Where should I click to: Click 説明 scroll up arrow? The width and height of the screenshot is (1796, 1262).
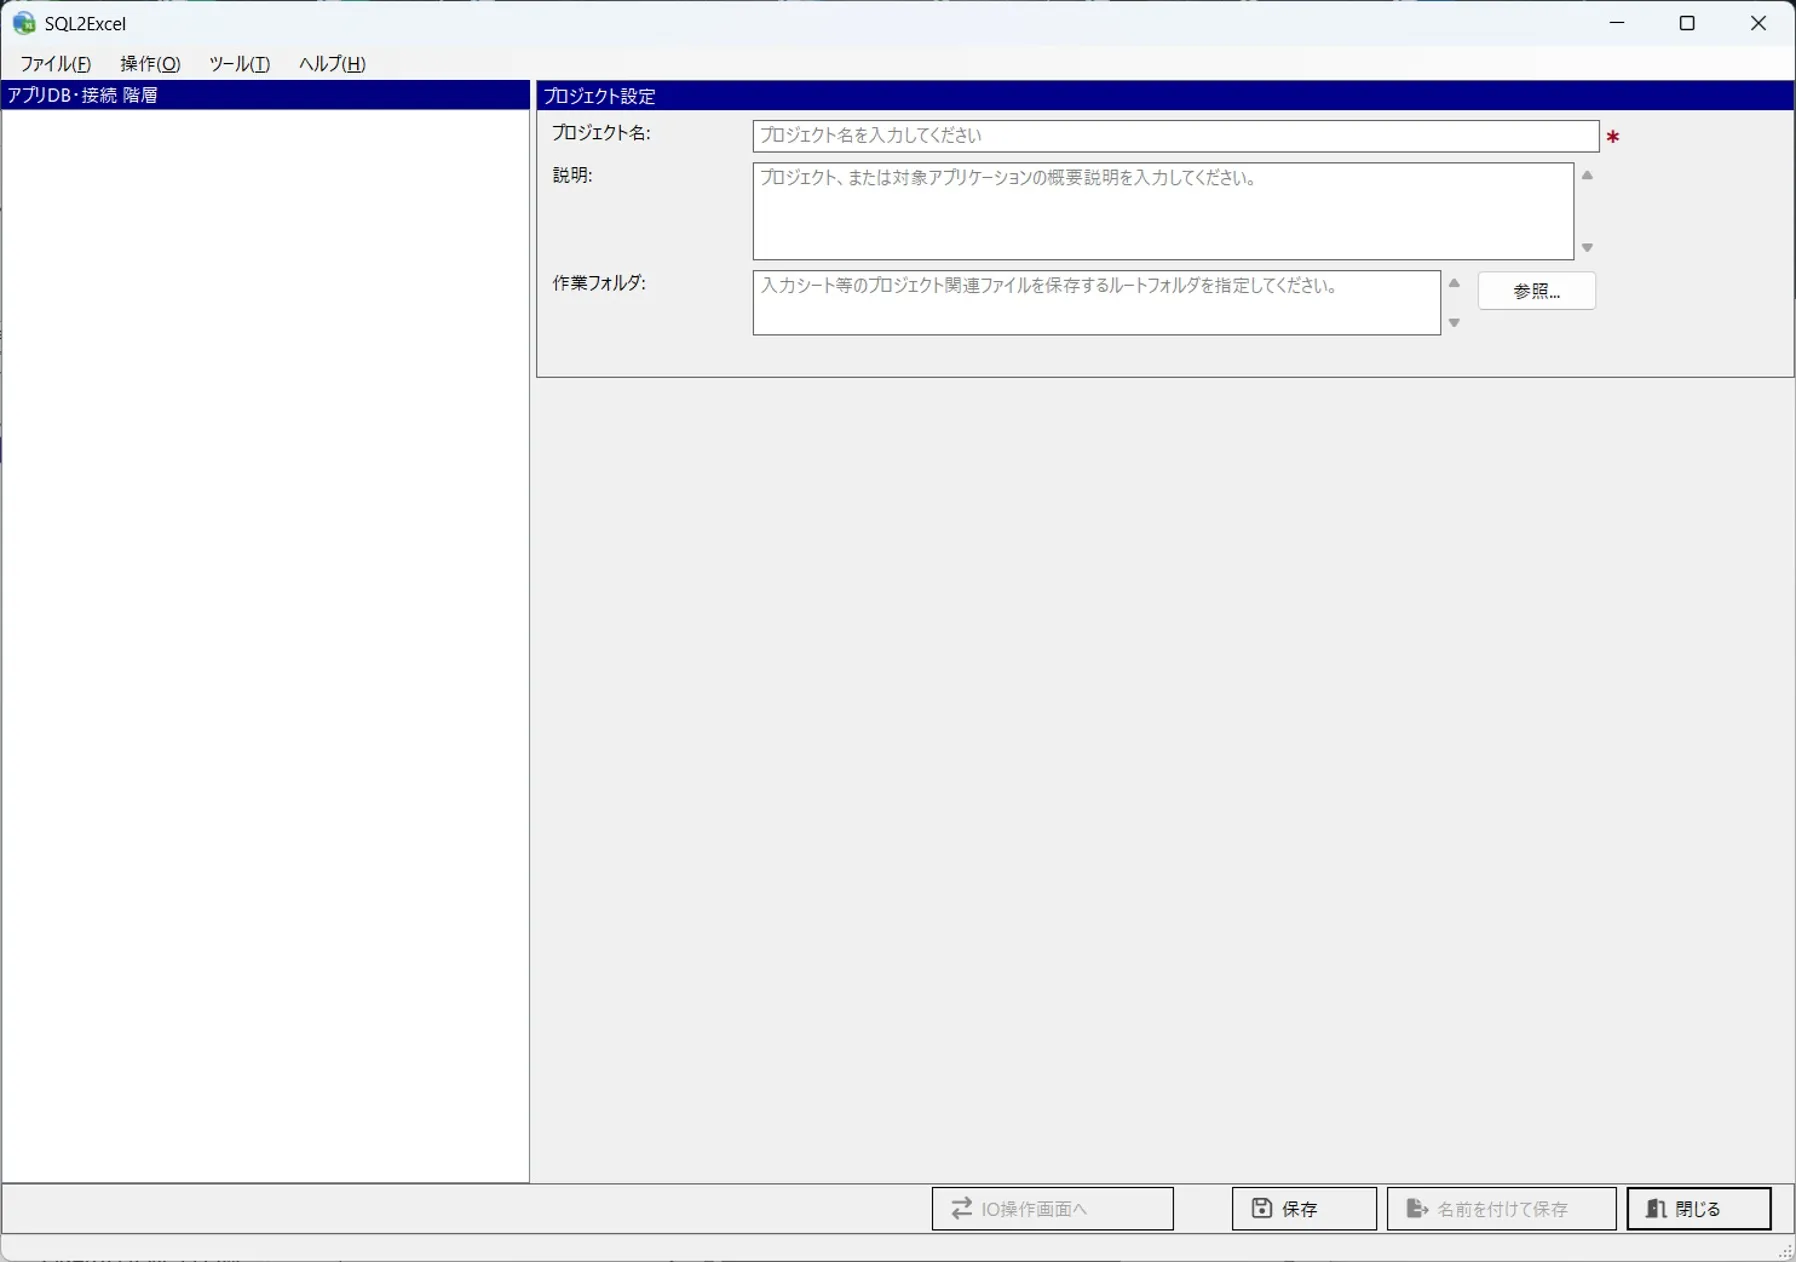1587,176
